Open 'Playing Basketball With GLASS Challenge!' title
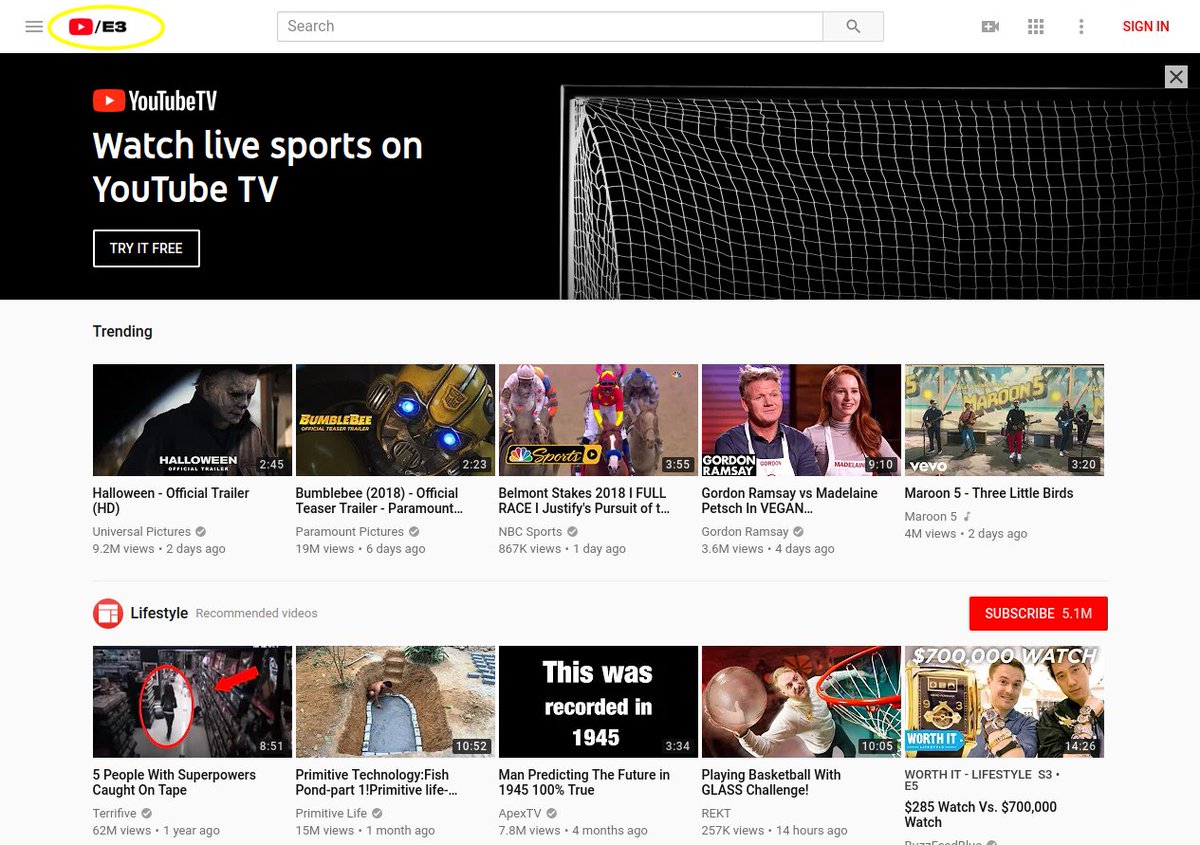 pos(771,783)
